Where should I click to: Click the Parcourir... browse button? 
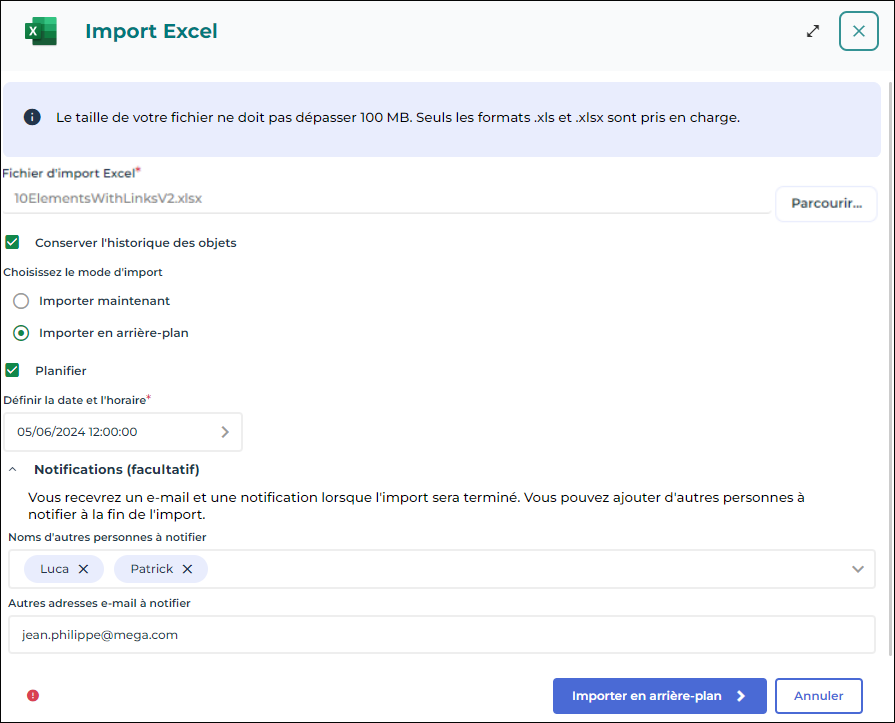click(826, 203)
